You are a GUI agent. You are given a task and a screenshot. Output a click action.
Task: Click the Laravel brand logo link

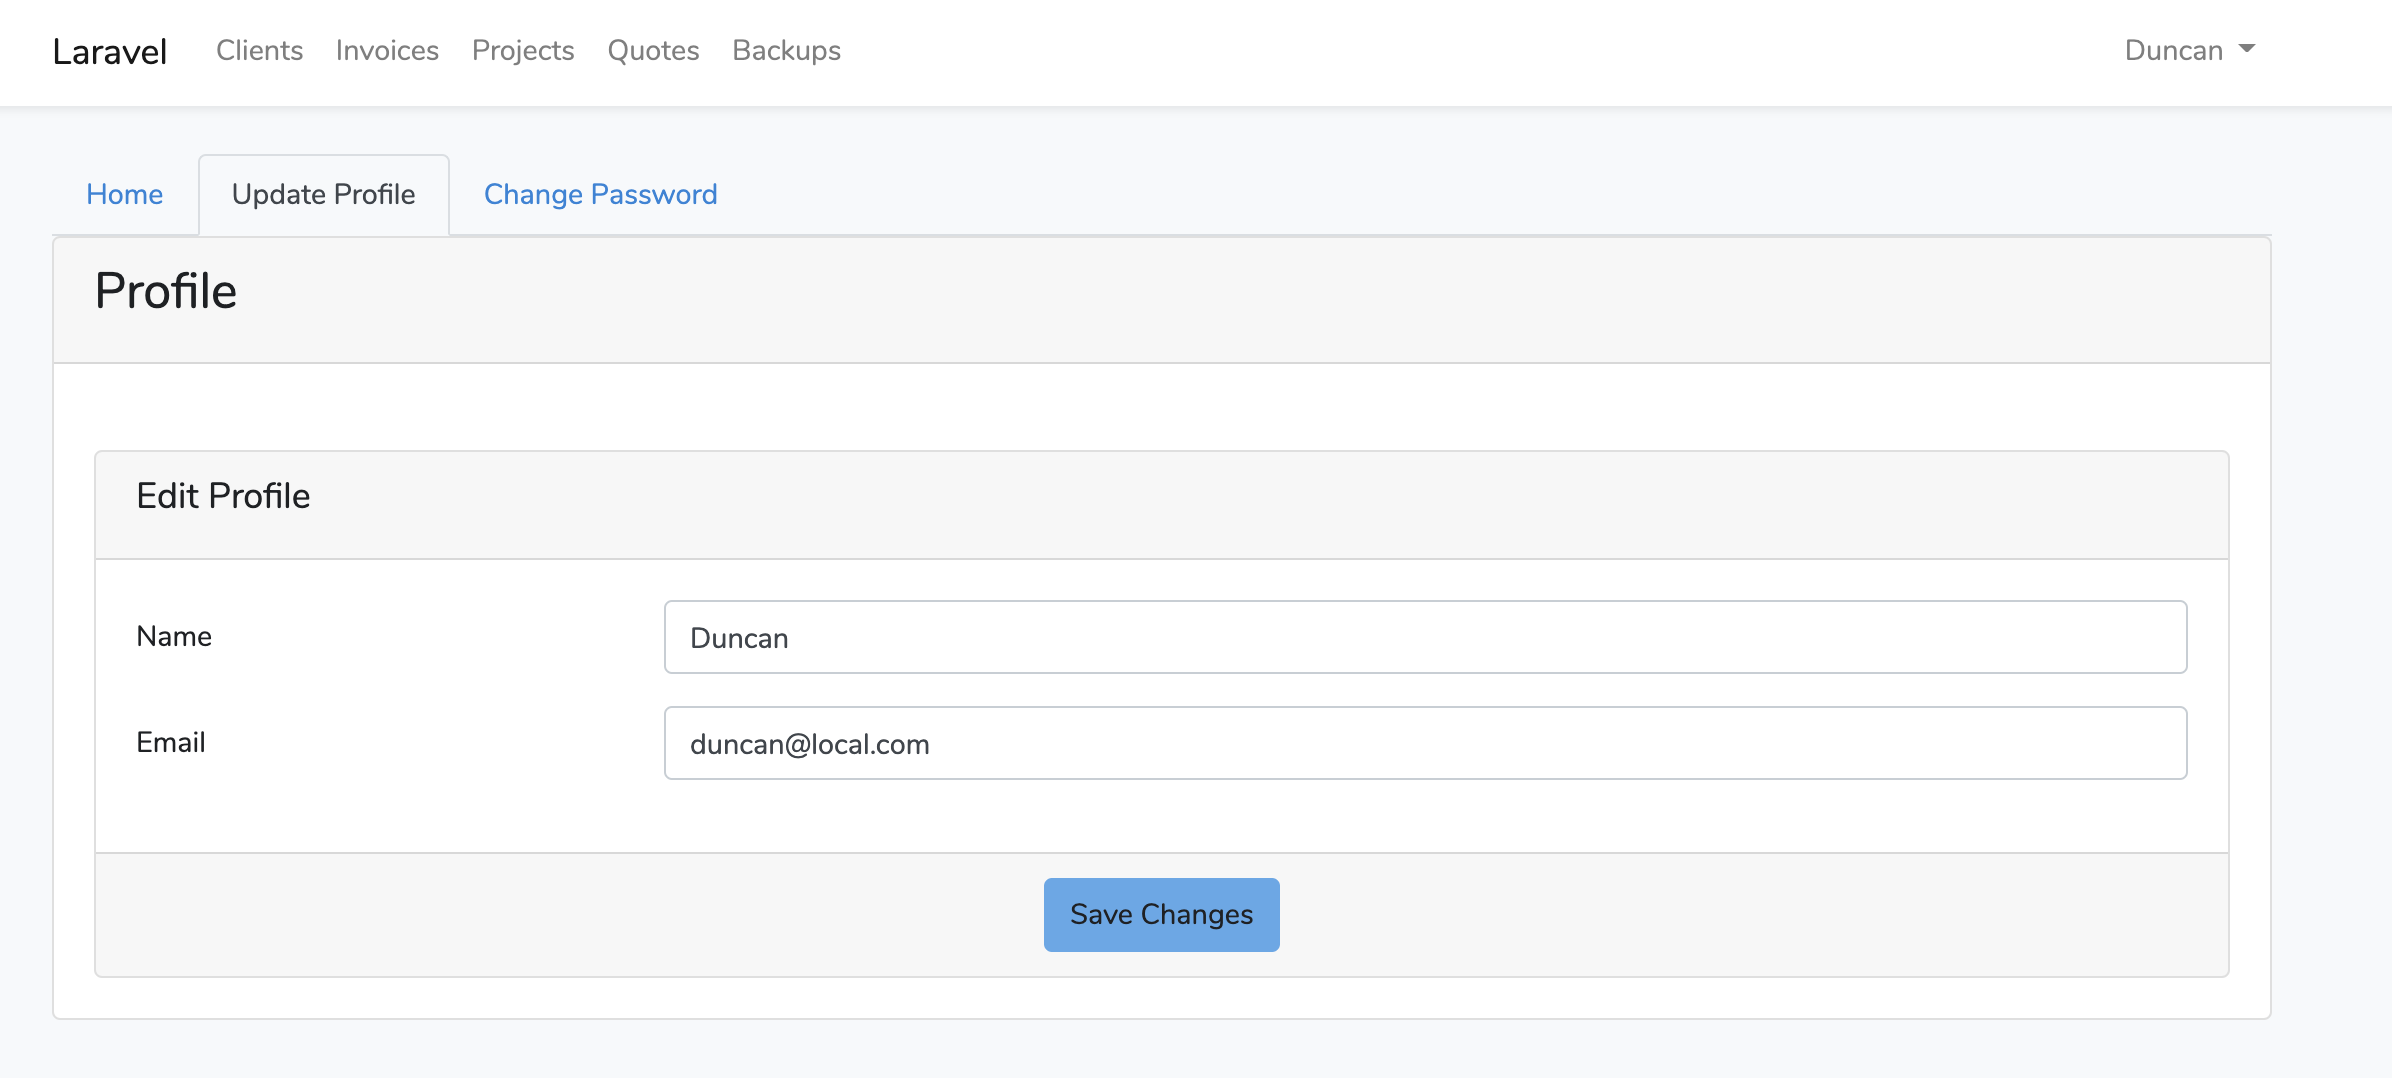109,51
